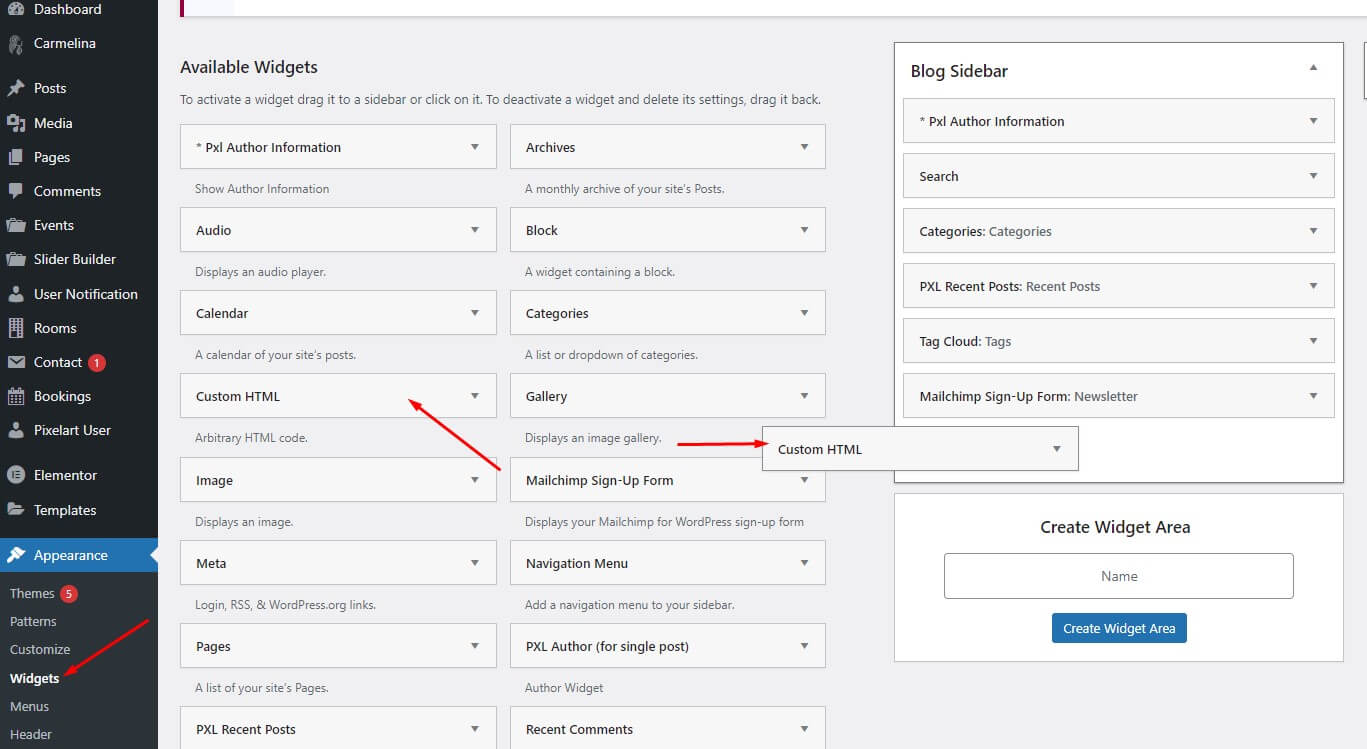1367x749 pixels.
Task: Click the Bookings calendar icon
Action: [x=16, y=396]
